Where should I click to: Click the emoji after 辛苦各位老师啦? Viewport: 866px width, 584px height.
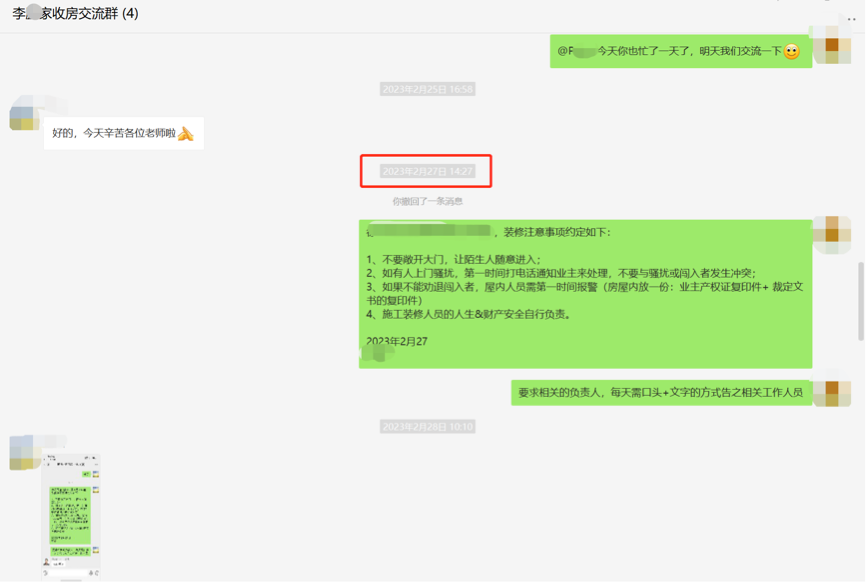(185, 133)
